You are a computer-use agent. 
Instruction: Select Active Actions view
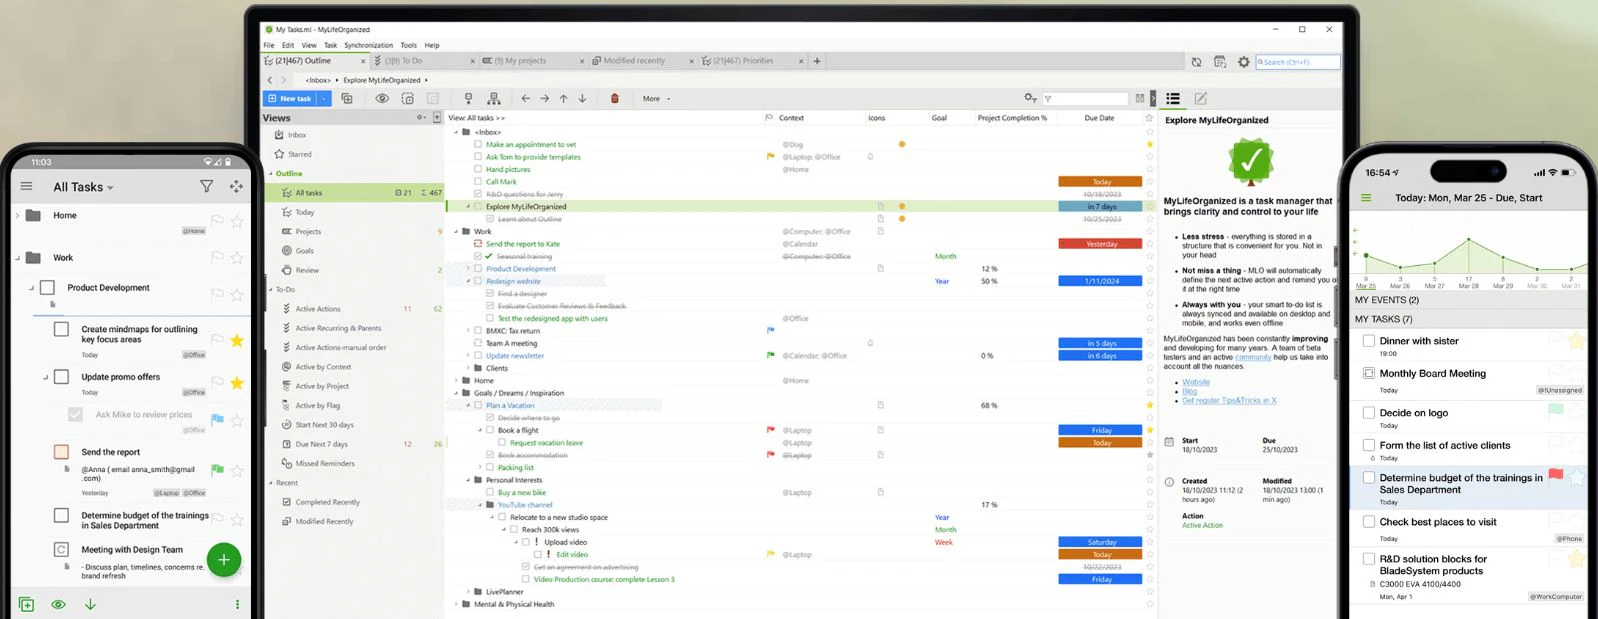click(x=318, y=309)
